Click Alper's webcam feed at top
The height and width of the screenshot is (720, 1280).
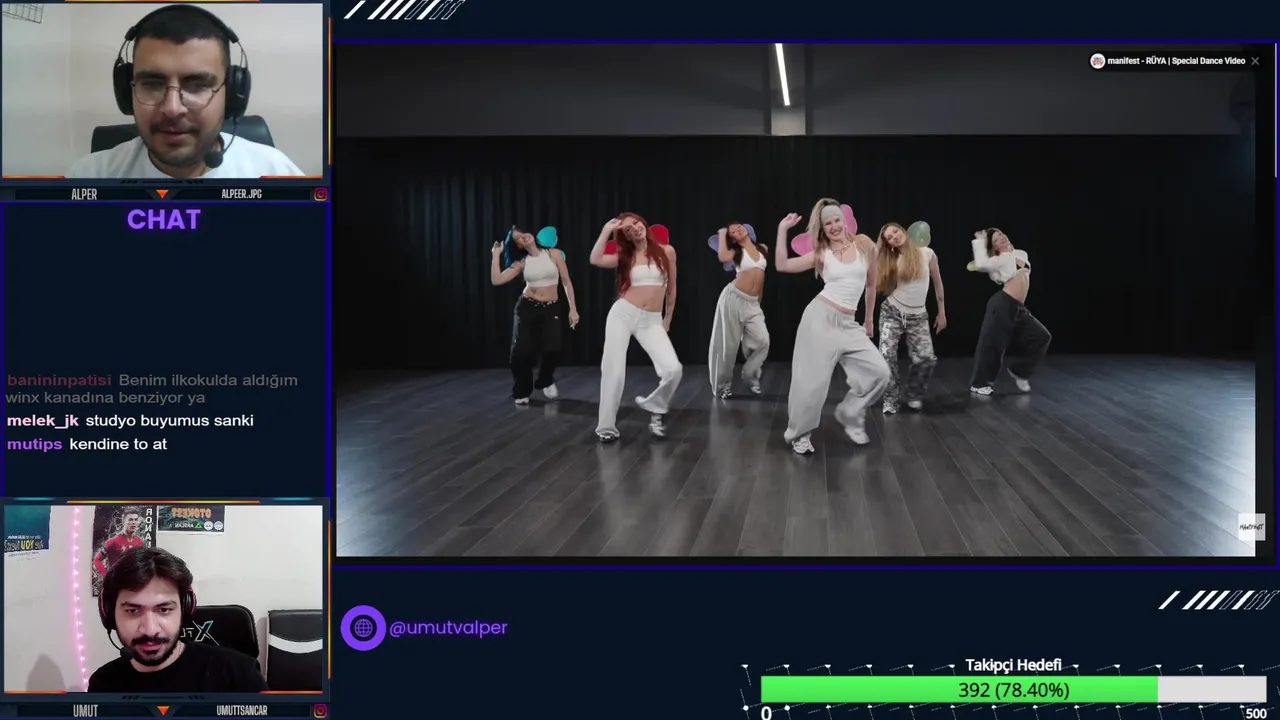162,90
